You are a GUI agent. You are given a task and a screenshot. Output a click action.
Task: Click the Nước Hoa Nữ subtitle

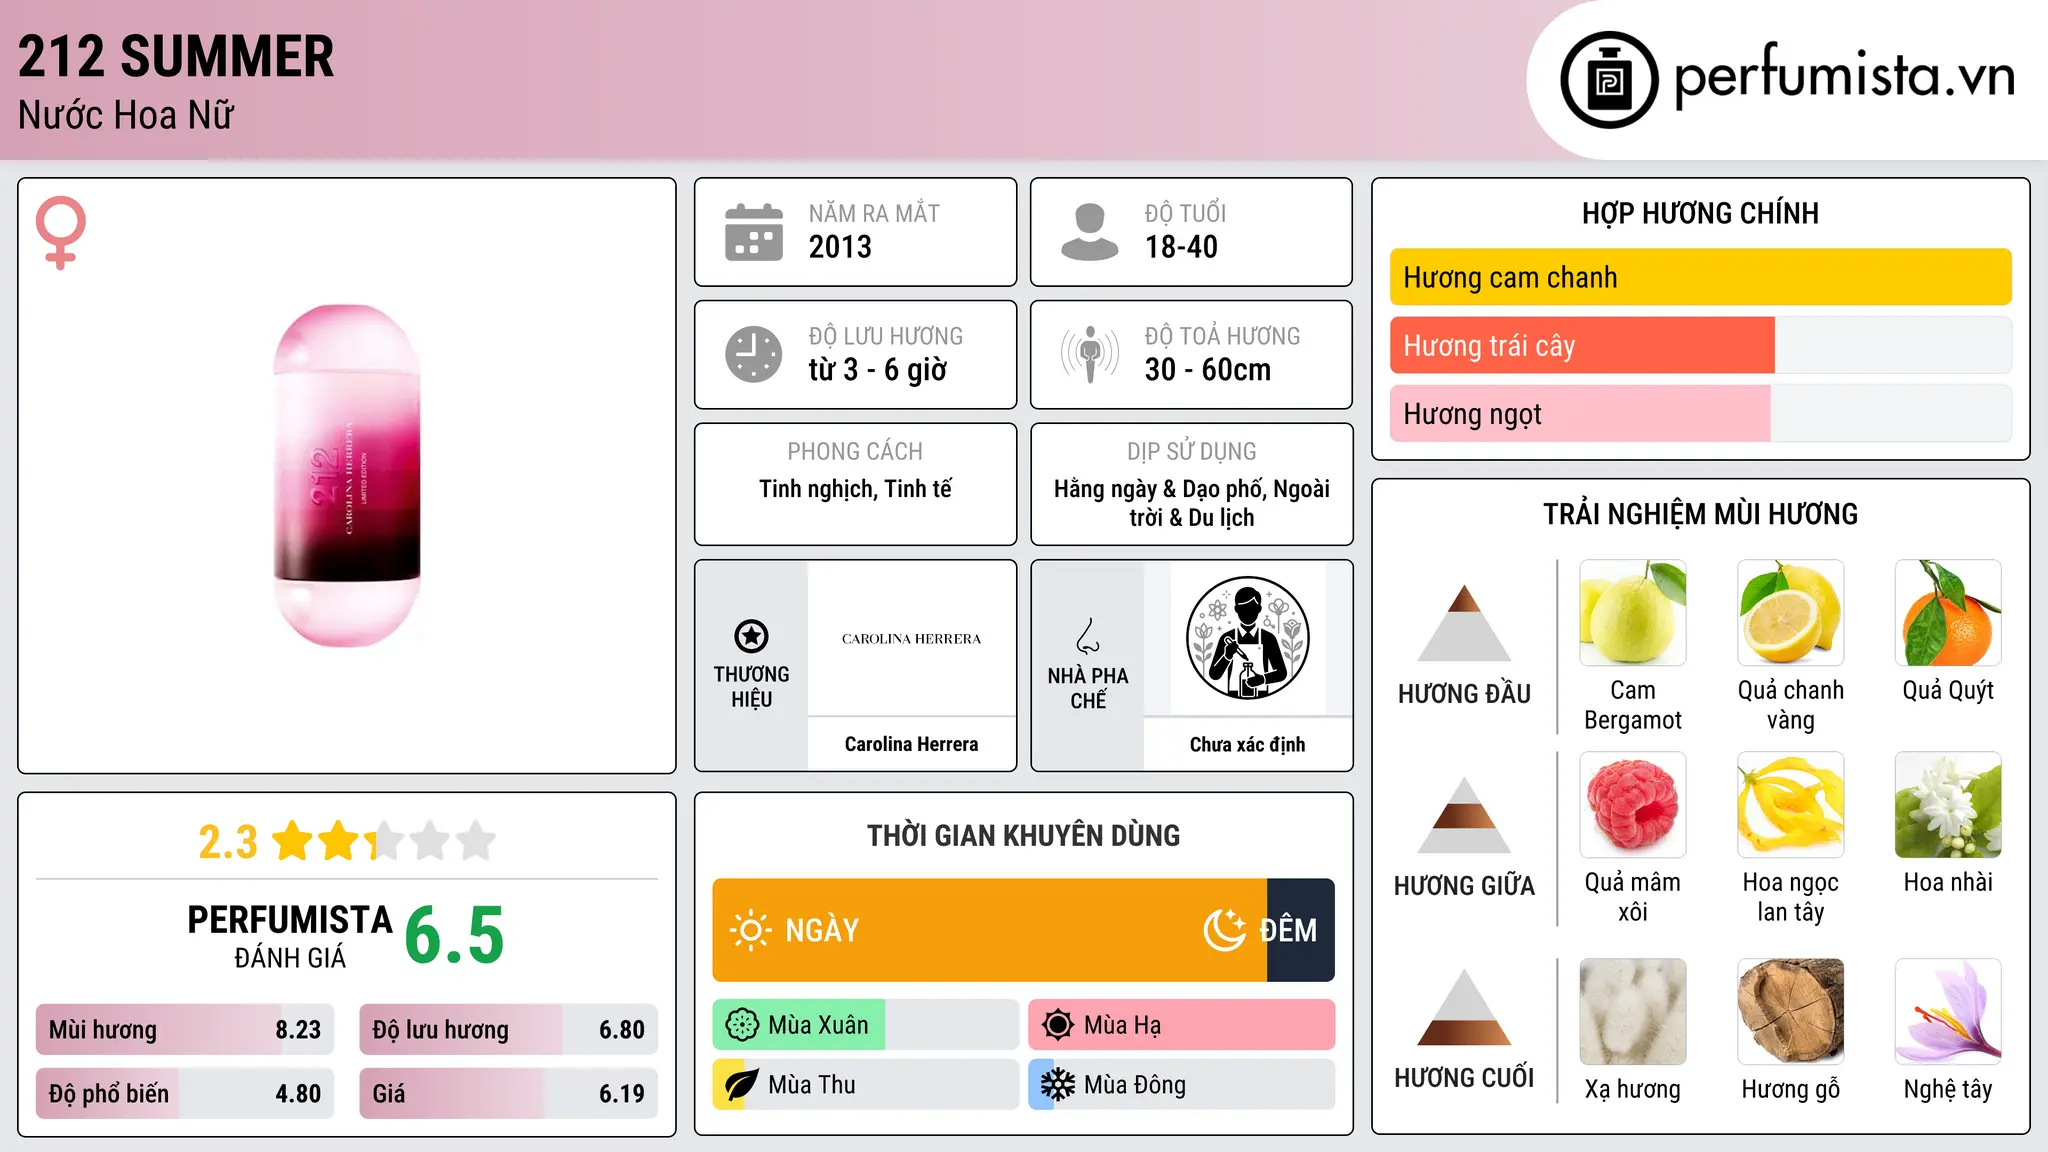pyautogui.click(x=126, y=115)
